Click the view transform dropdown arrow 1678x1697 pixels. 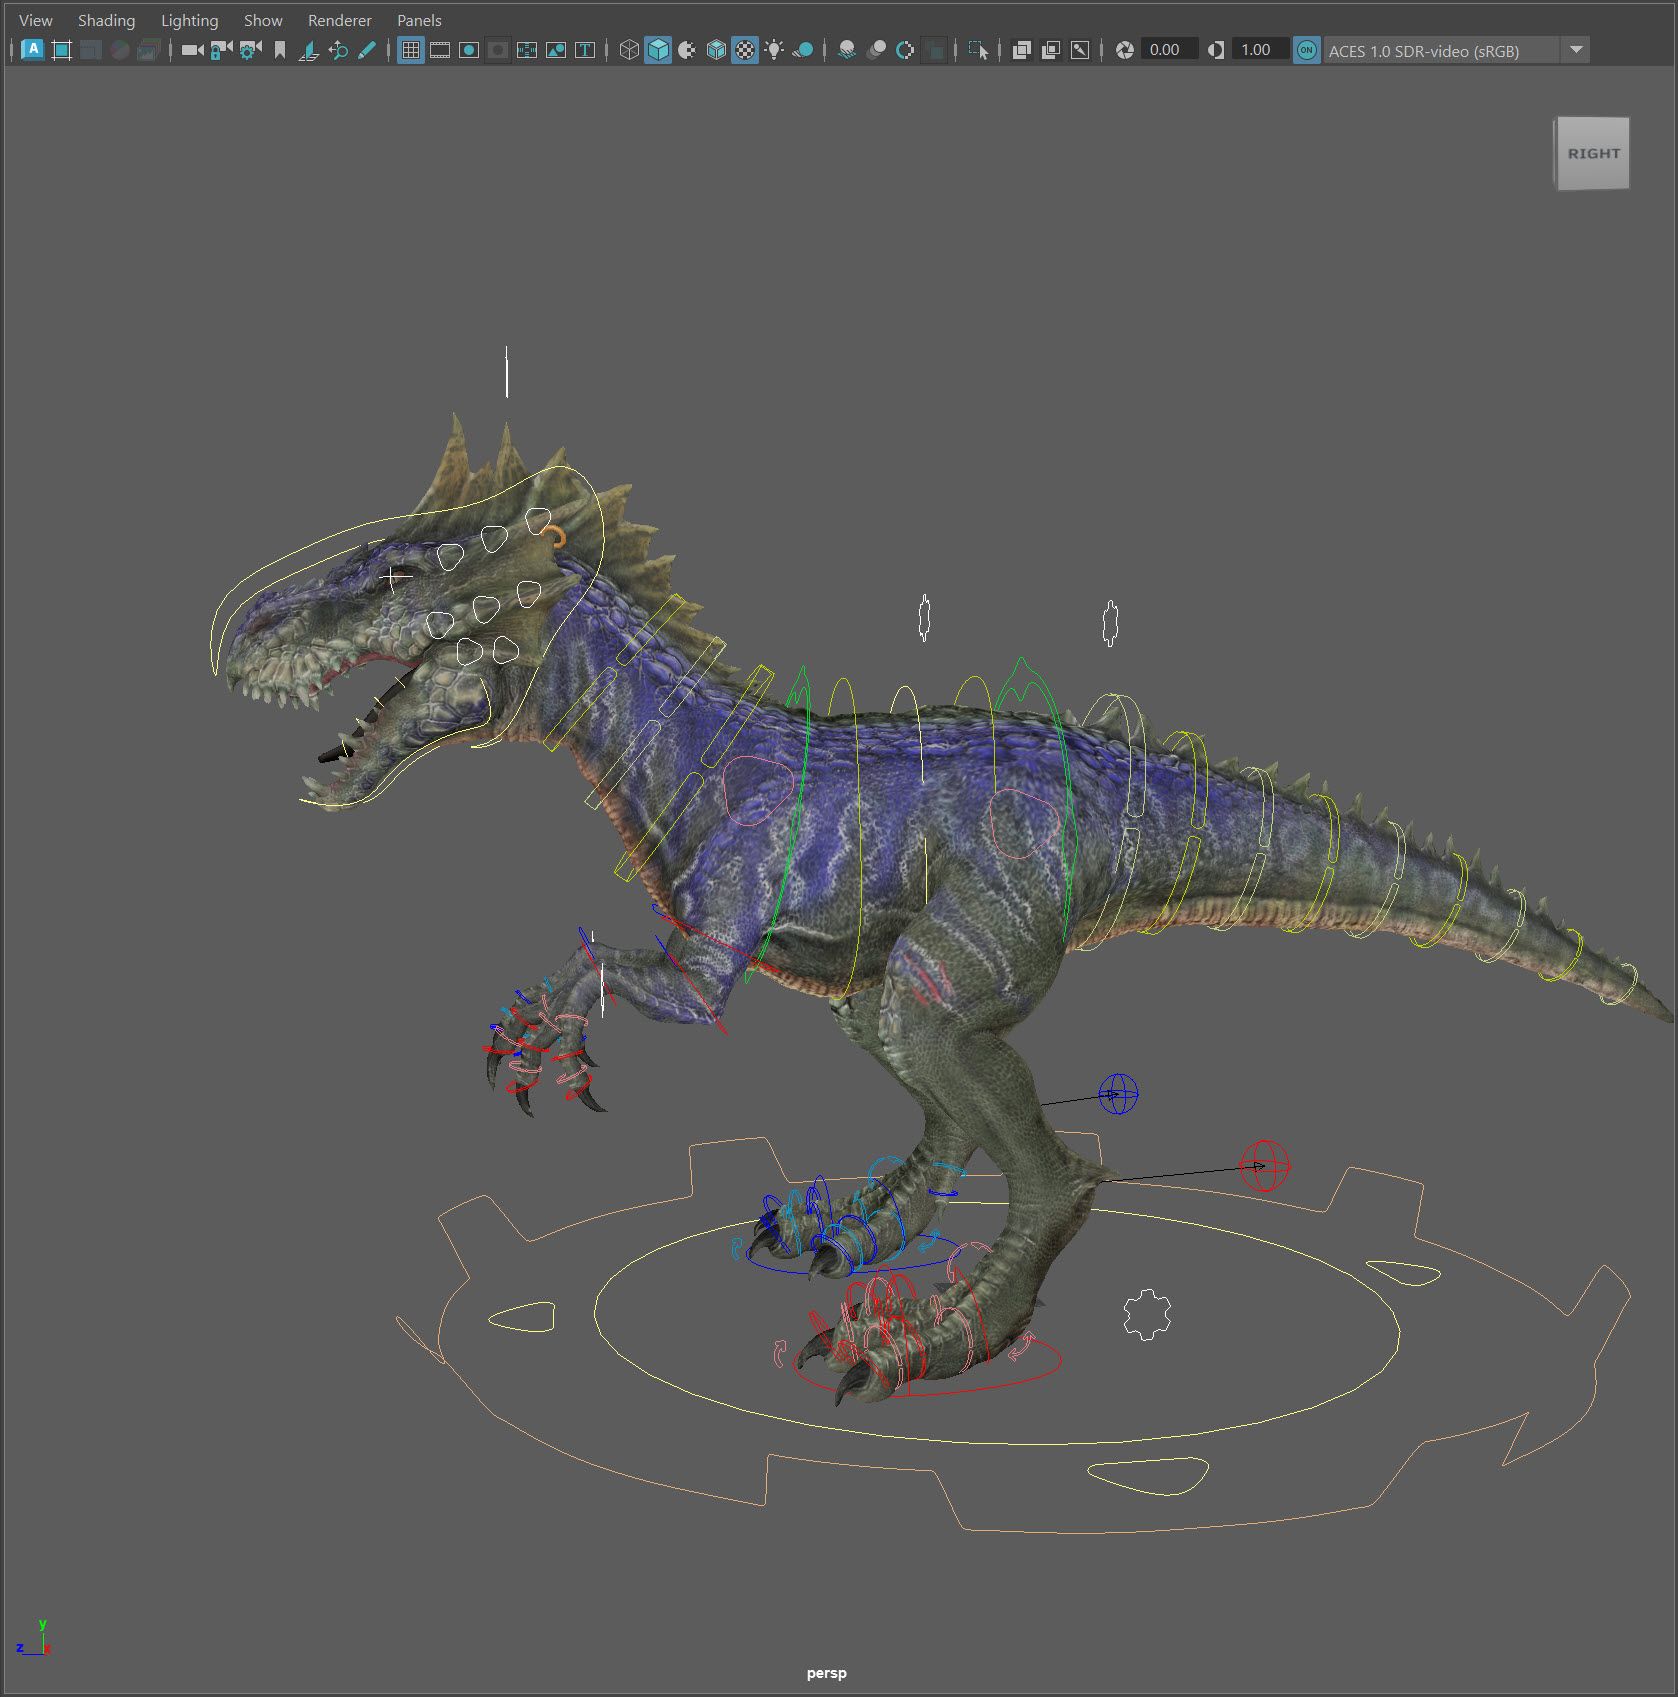[1575, 50]
